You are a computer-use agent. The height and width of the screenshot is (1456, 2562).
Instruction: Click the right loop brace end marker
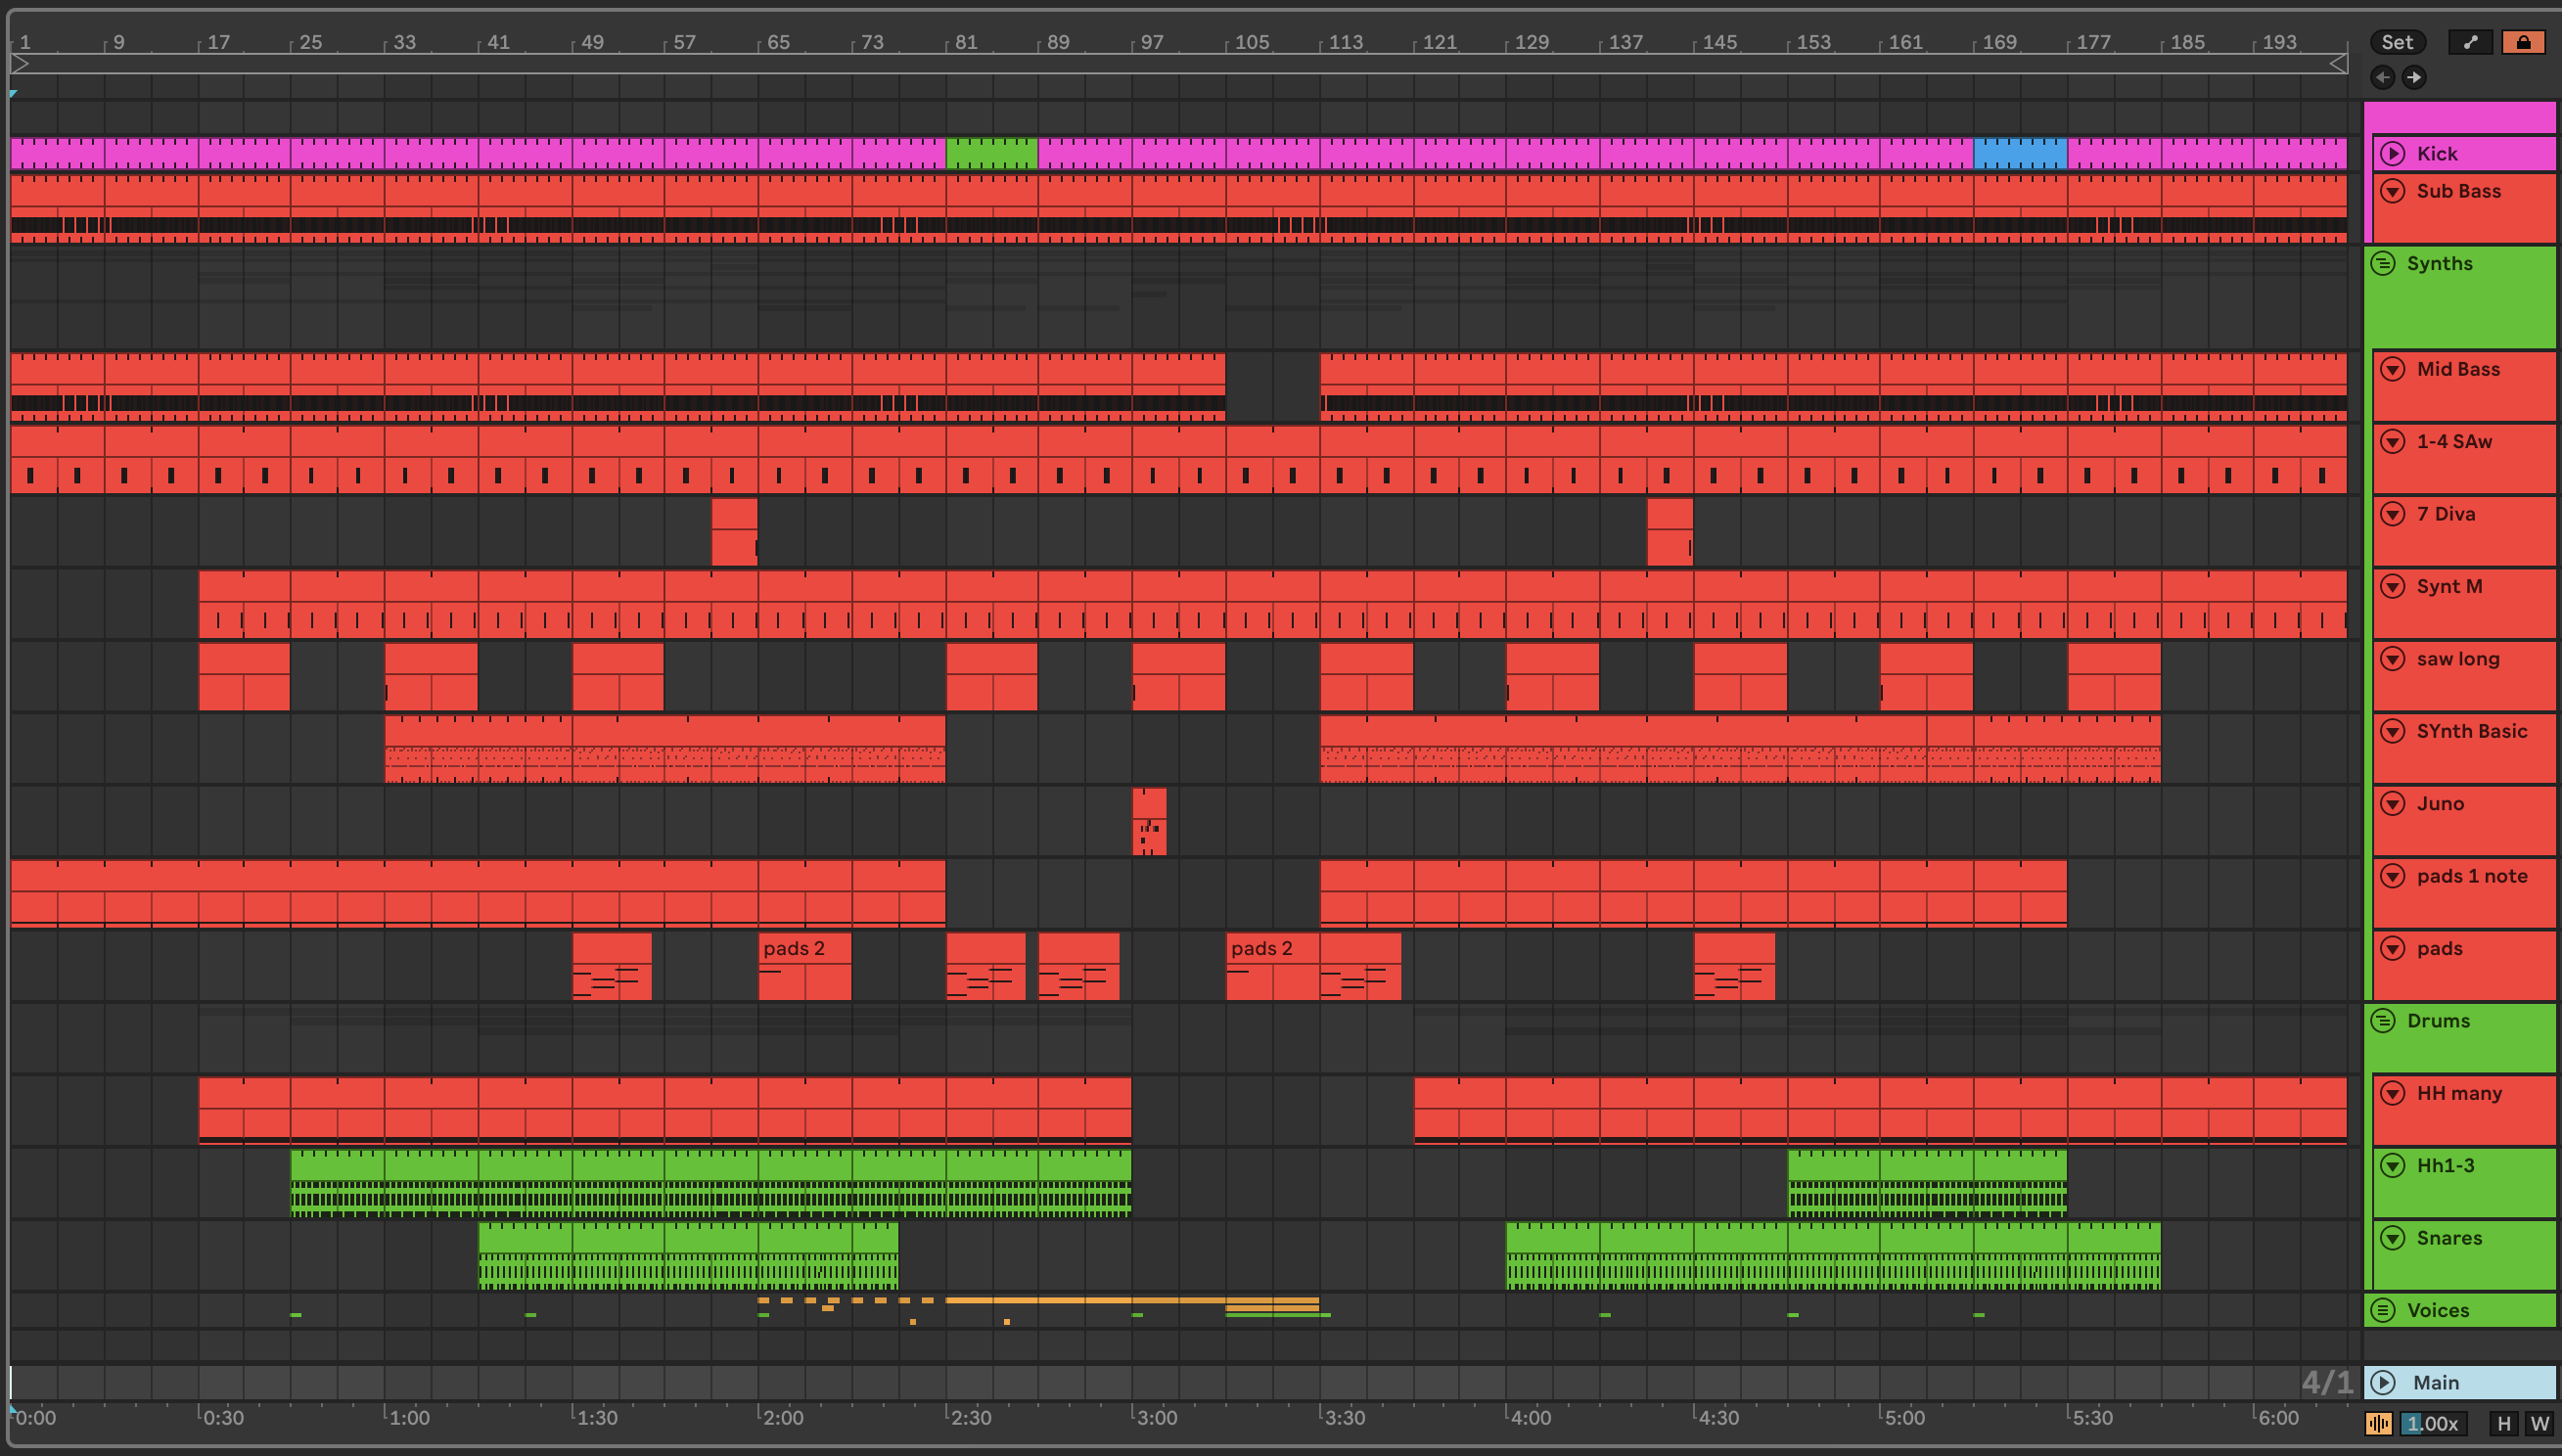(2338, 64)
